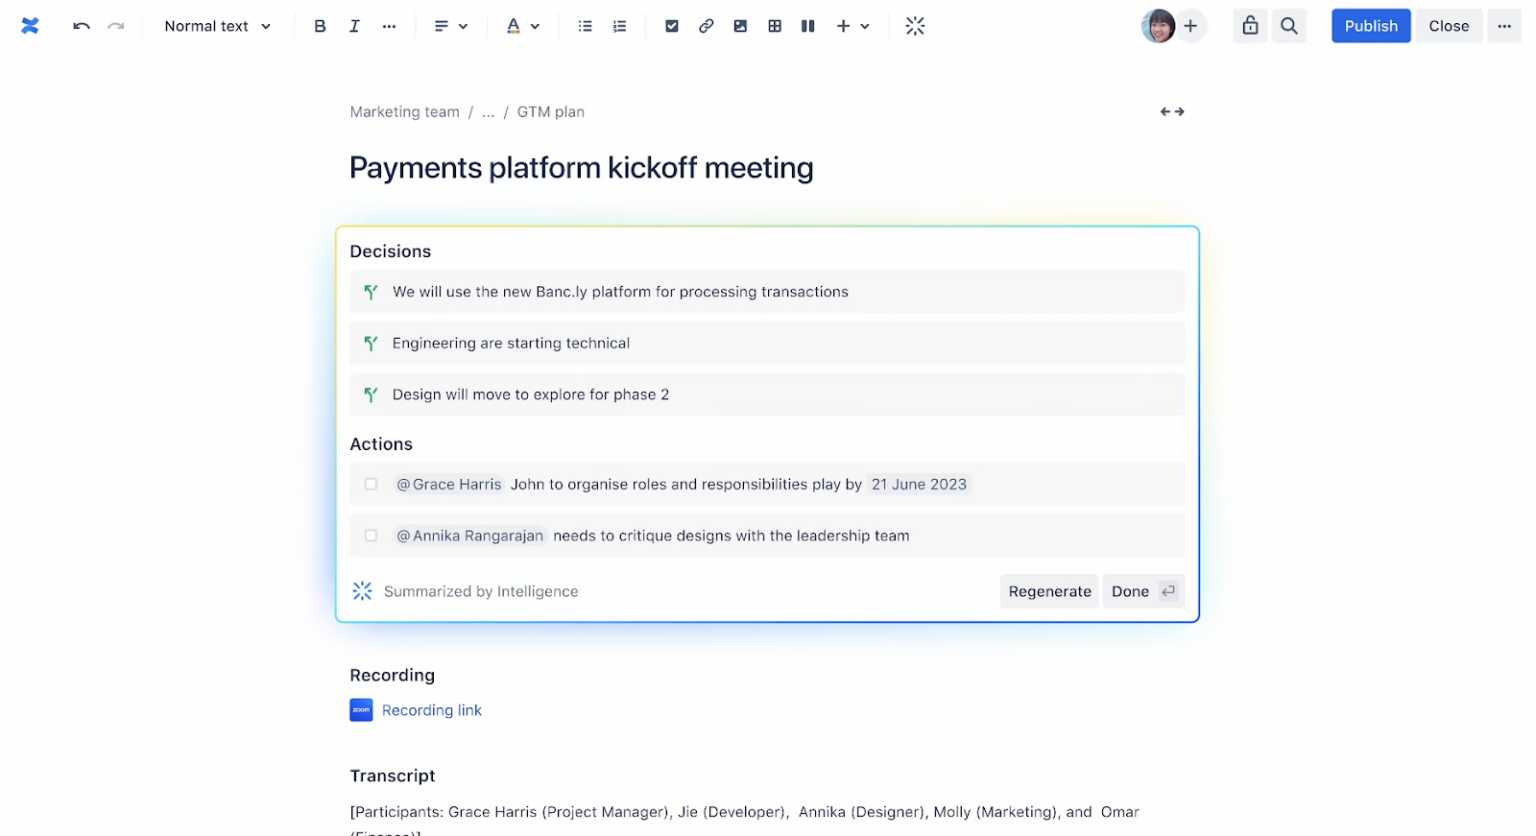Open Atlassian Intelligence from the toolbar

click(915, 26)
